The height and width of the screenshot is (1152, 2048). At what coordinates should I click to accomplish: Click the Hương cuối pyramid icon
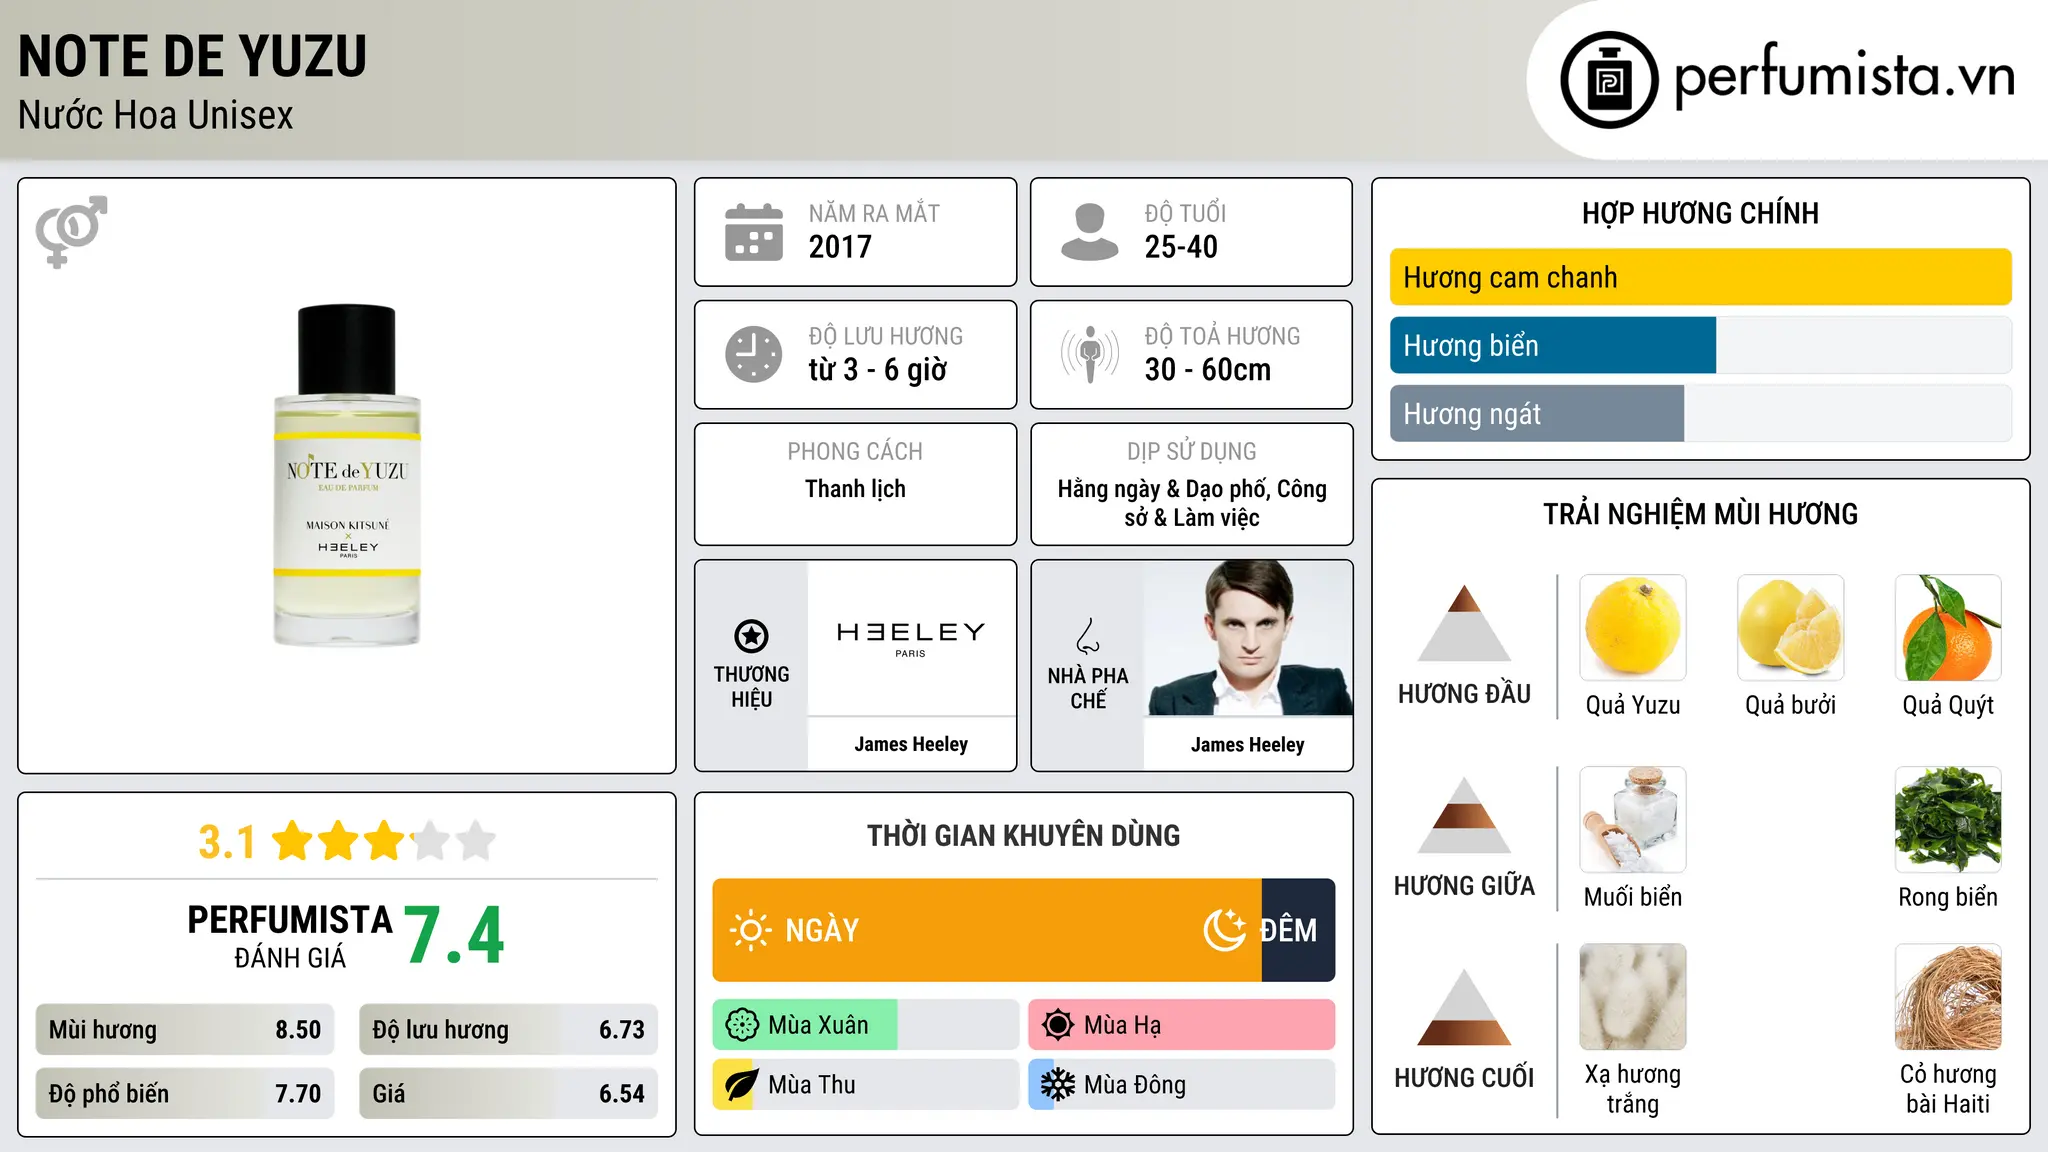point(1464,1007)
